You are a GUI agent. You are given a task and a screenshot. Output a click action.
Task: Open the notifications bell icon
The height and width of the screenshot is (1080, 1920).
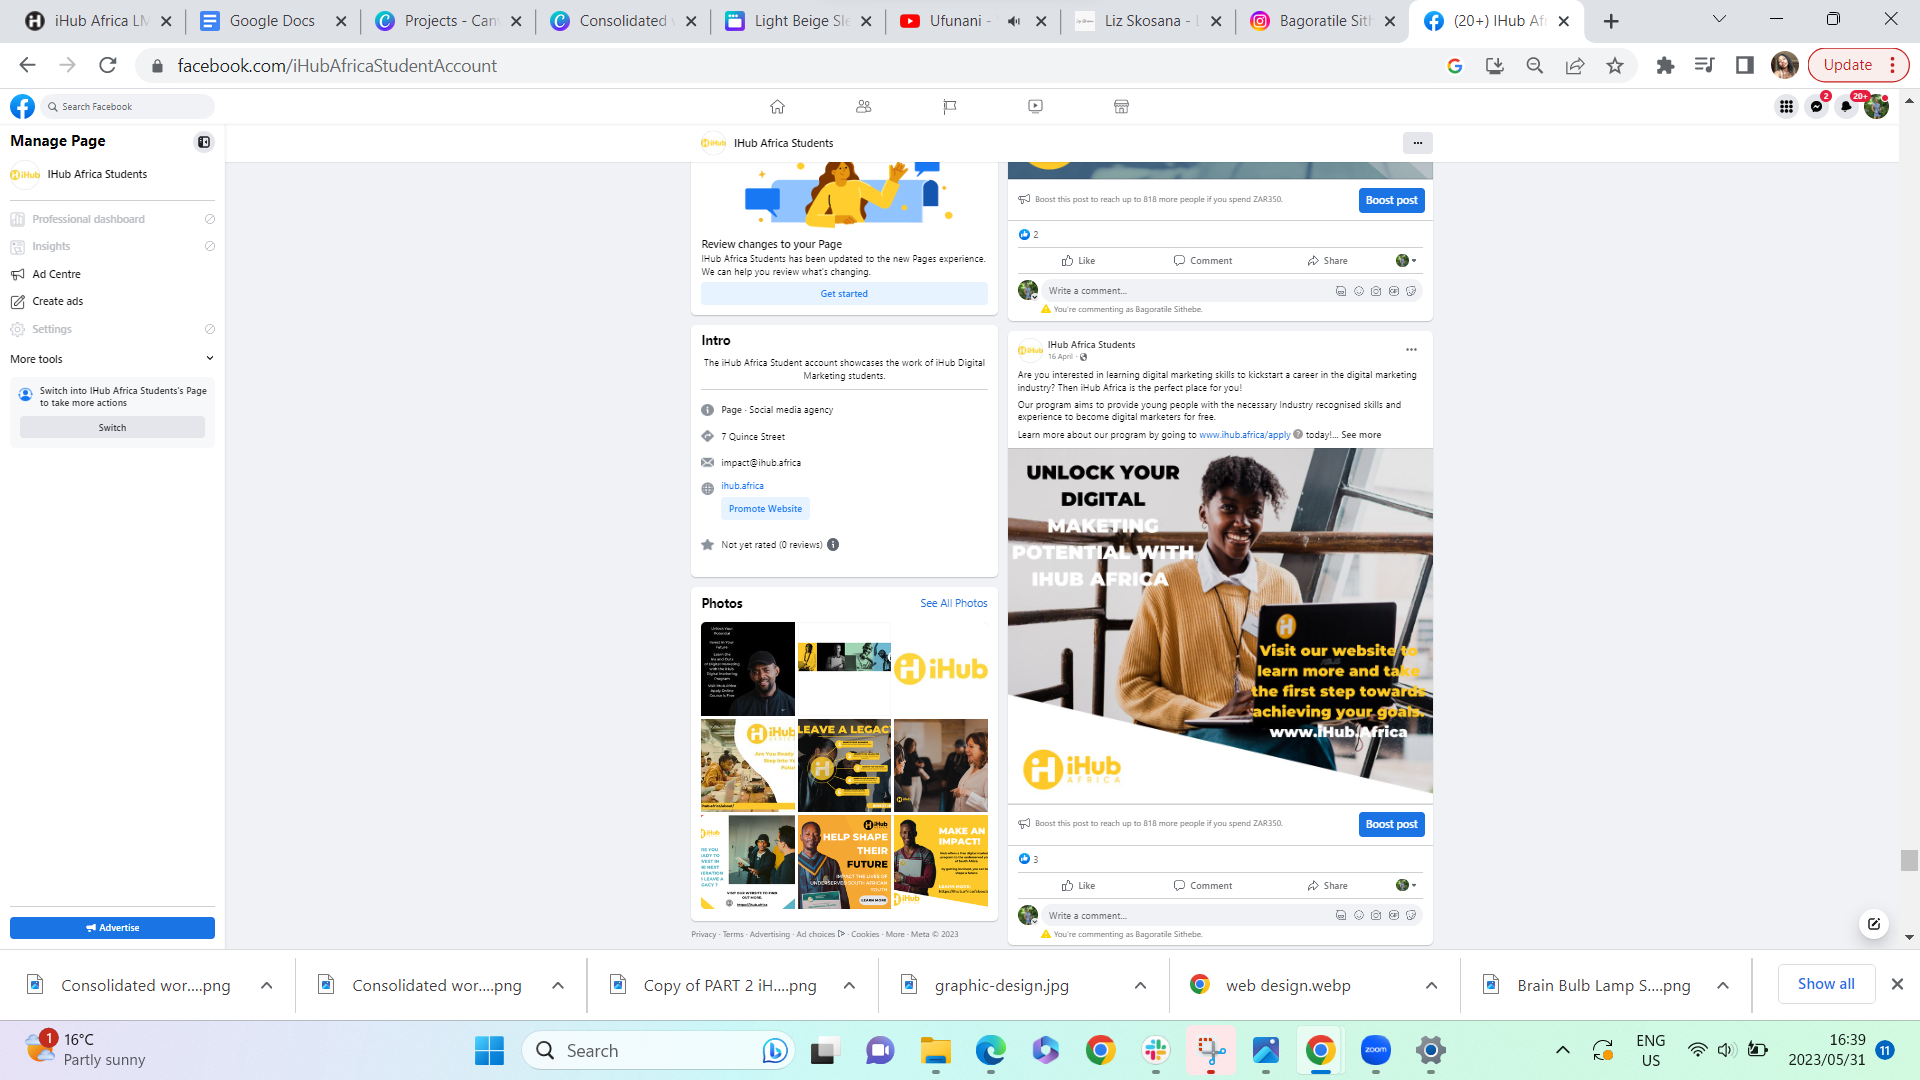(x=1846, y=106)
